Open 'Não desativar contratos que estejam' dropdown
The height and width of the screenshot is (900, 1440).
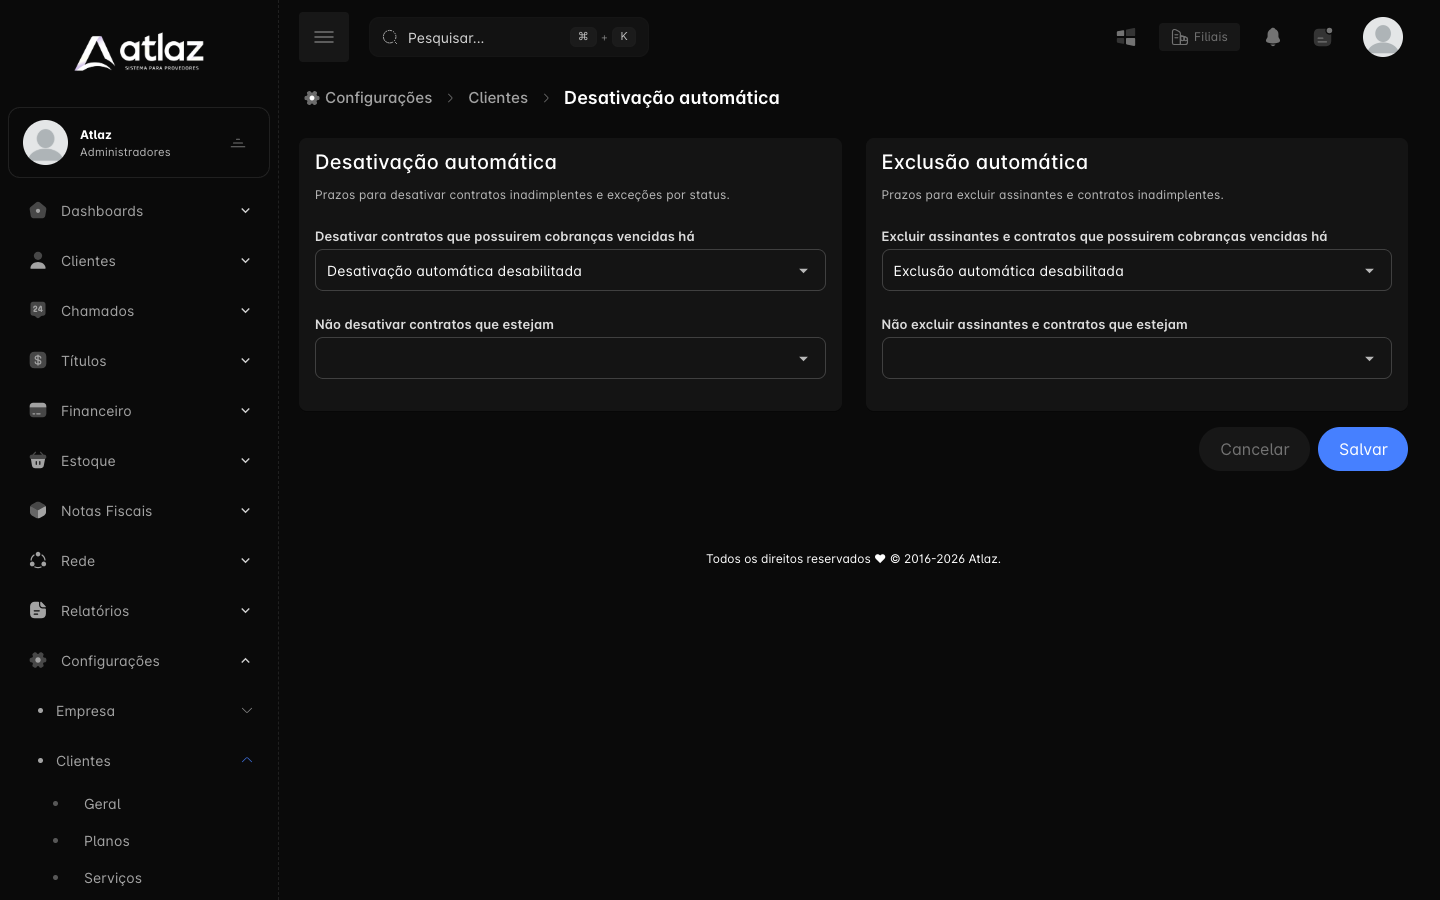point(570,358)
